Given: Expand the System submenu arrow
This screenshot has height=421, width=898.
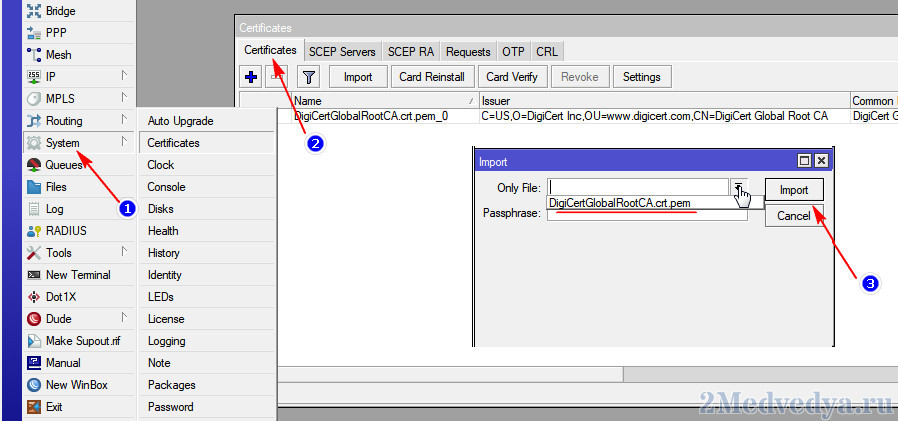Looking at the screenshot, I should click(123, 142).
